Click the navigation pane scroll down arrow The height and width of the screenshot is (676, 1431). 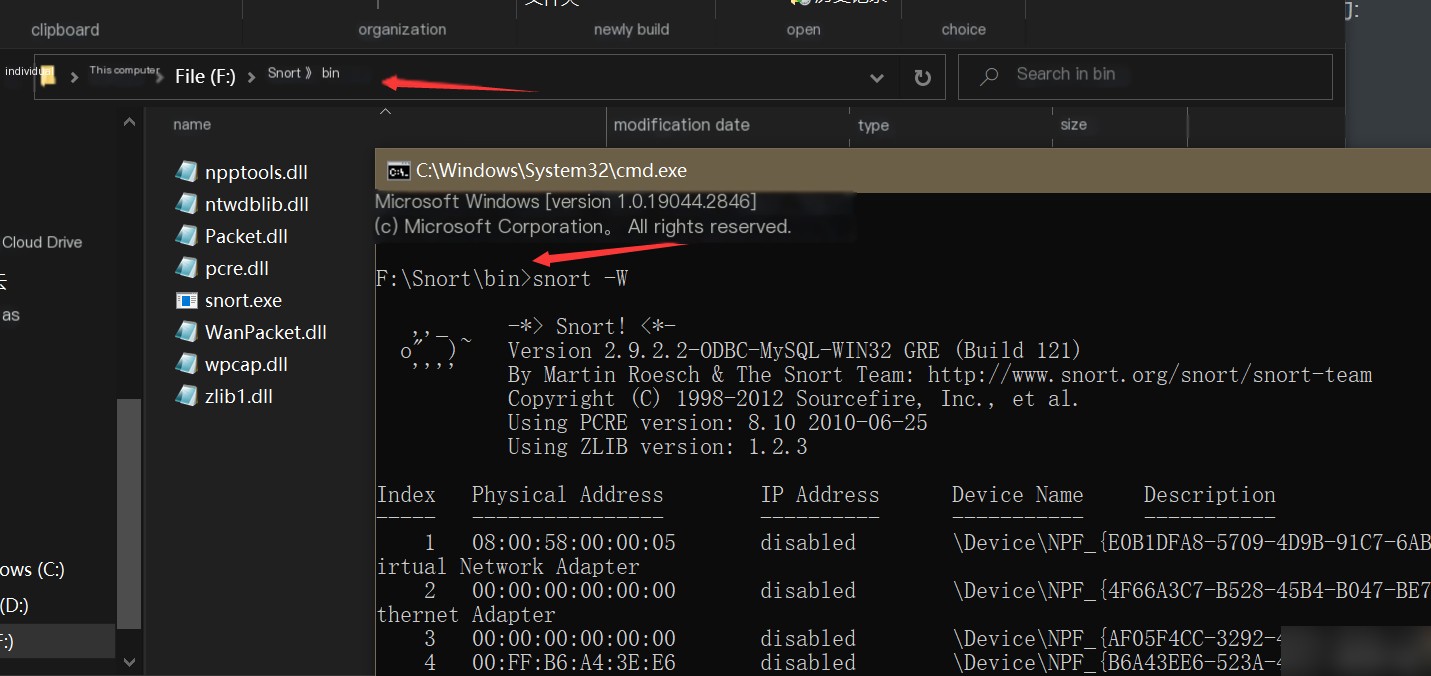(x=129, y=662)
